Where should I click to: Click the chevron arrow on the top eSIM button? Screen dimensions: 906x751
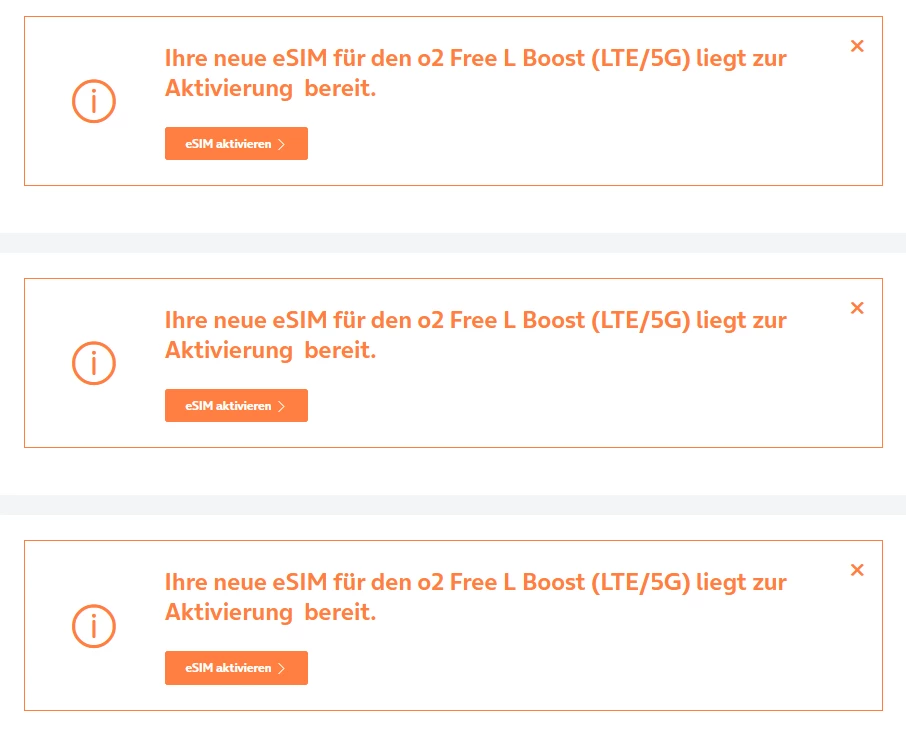(282, 144)
